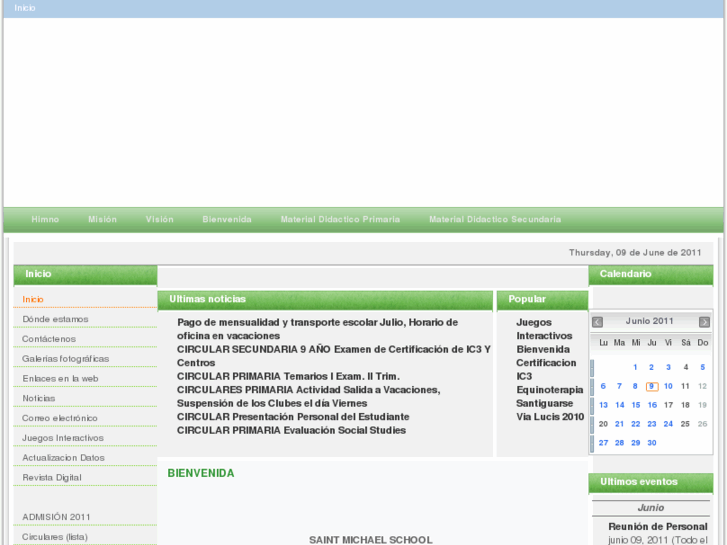Image resolution: width=727 pixels, height=545 pixels.
Task: Select June 29 in calendar
Action: (x=636, y=443)
